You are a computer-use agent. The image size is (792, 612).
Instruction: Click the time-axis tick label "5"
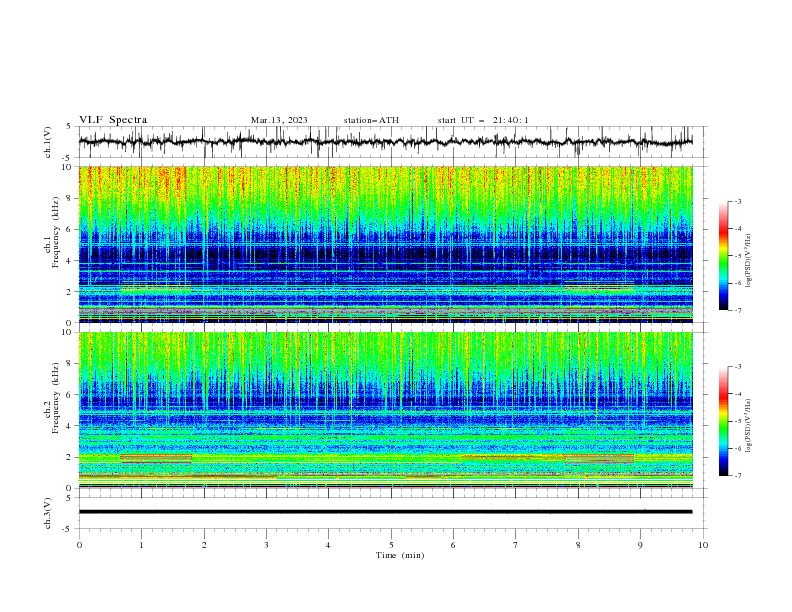[x=391, y=545]
